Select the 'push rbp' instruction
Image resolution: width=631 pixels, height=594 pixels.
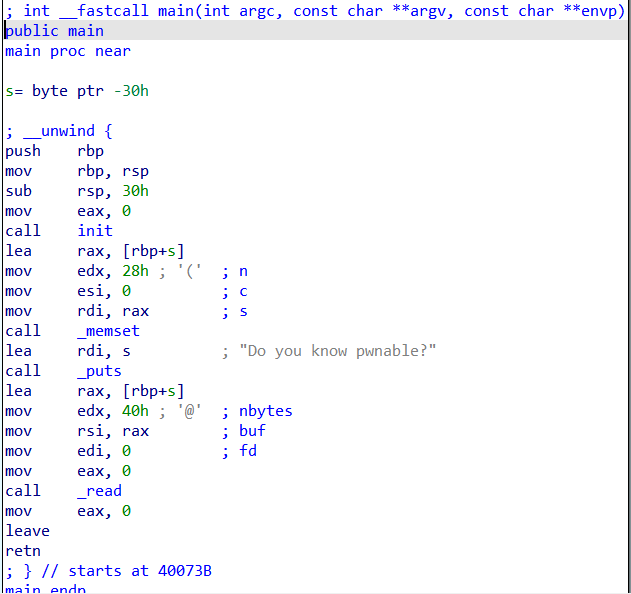54,151
